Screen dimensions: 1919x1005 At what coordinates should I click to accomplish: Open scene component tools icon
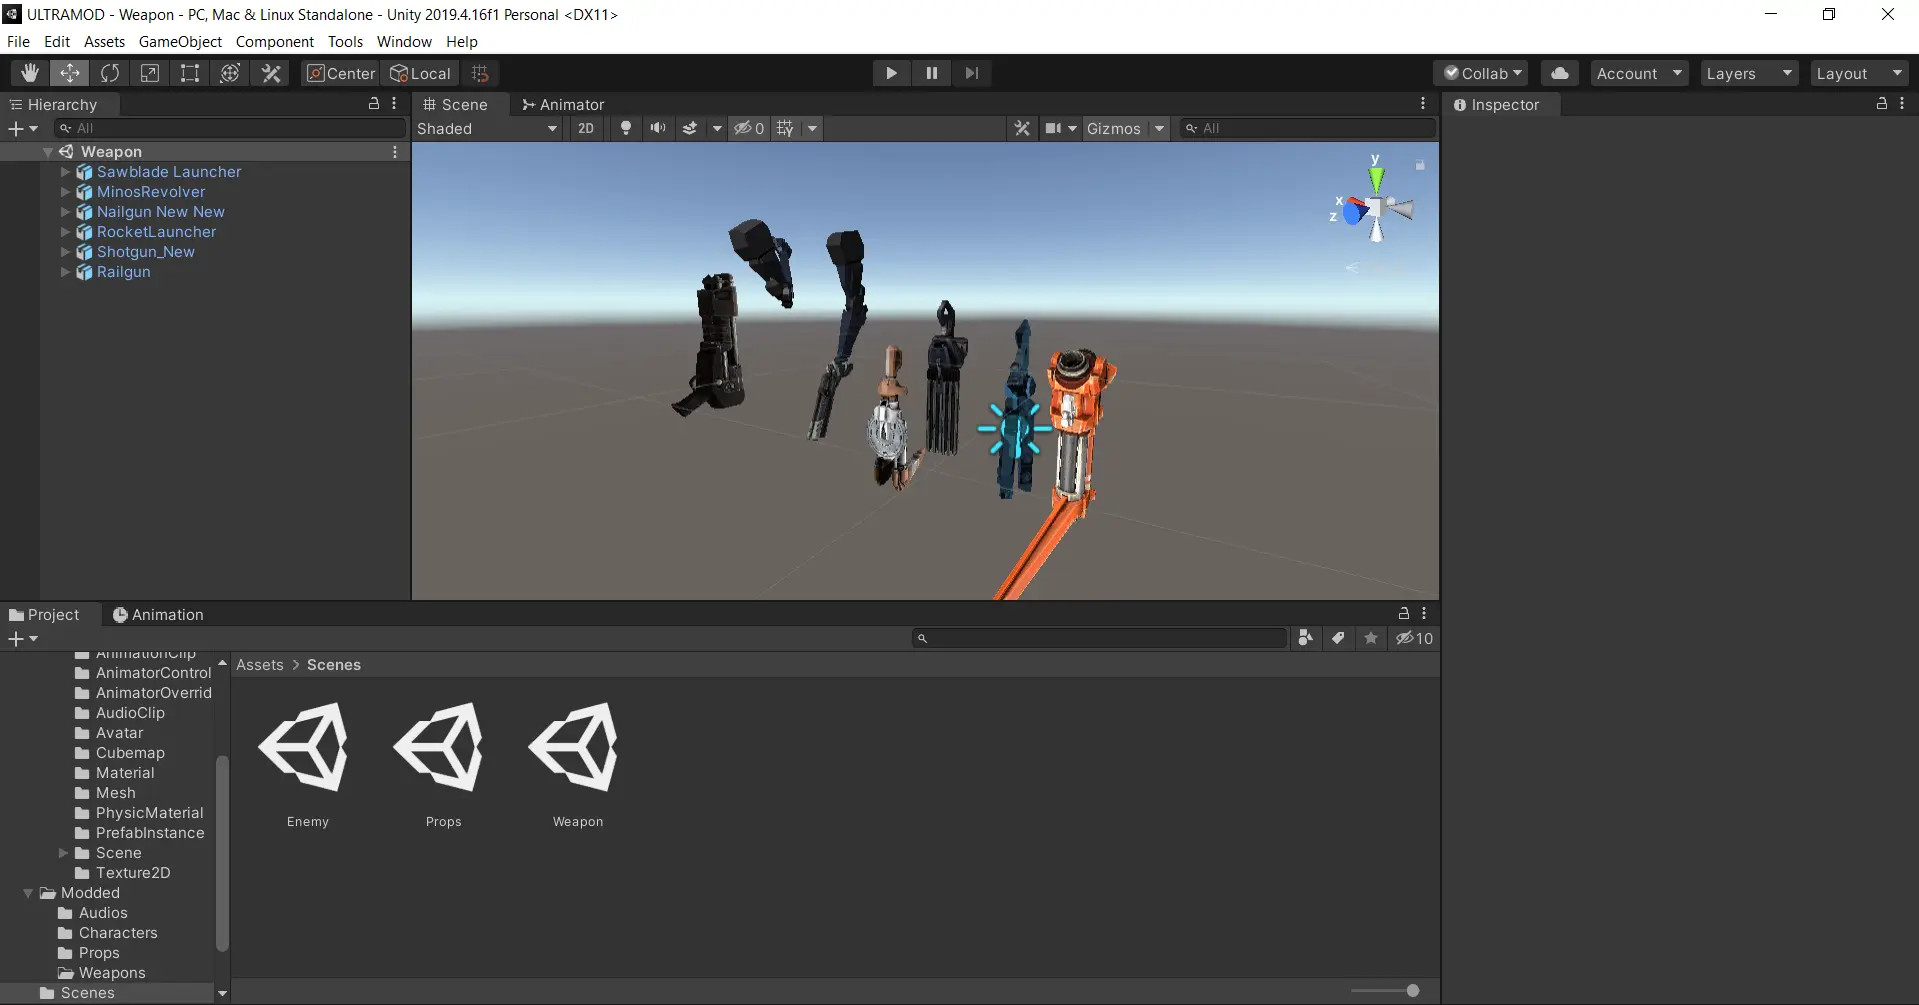pos(1022,128)
